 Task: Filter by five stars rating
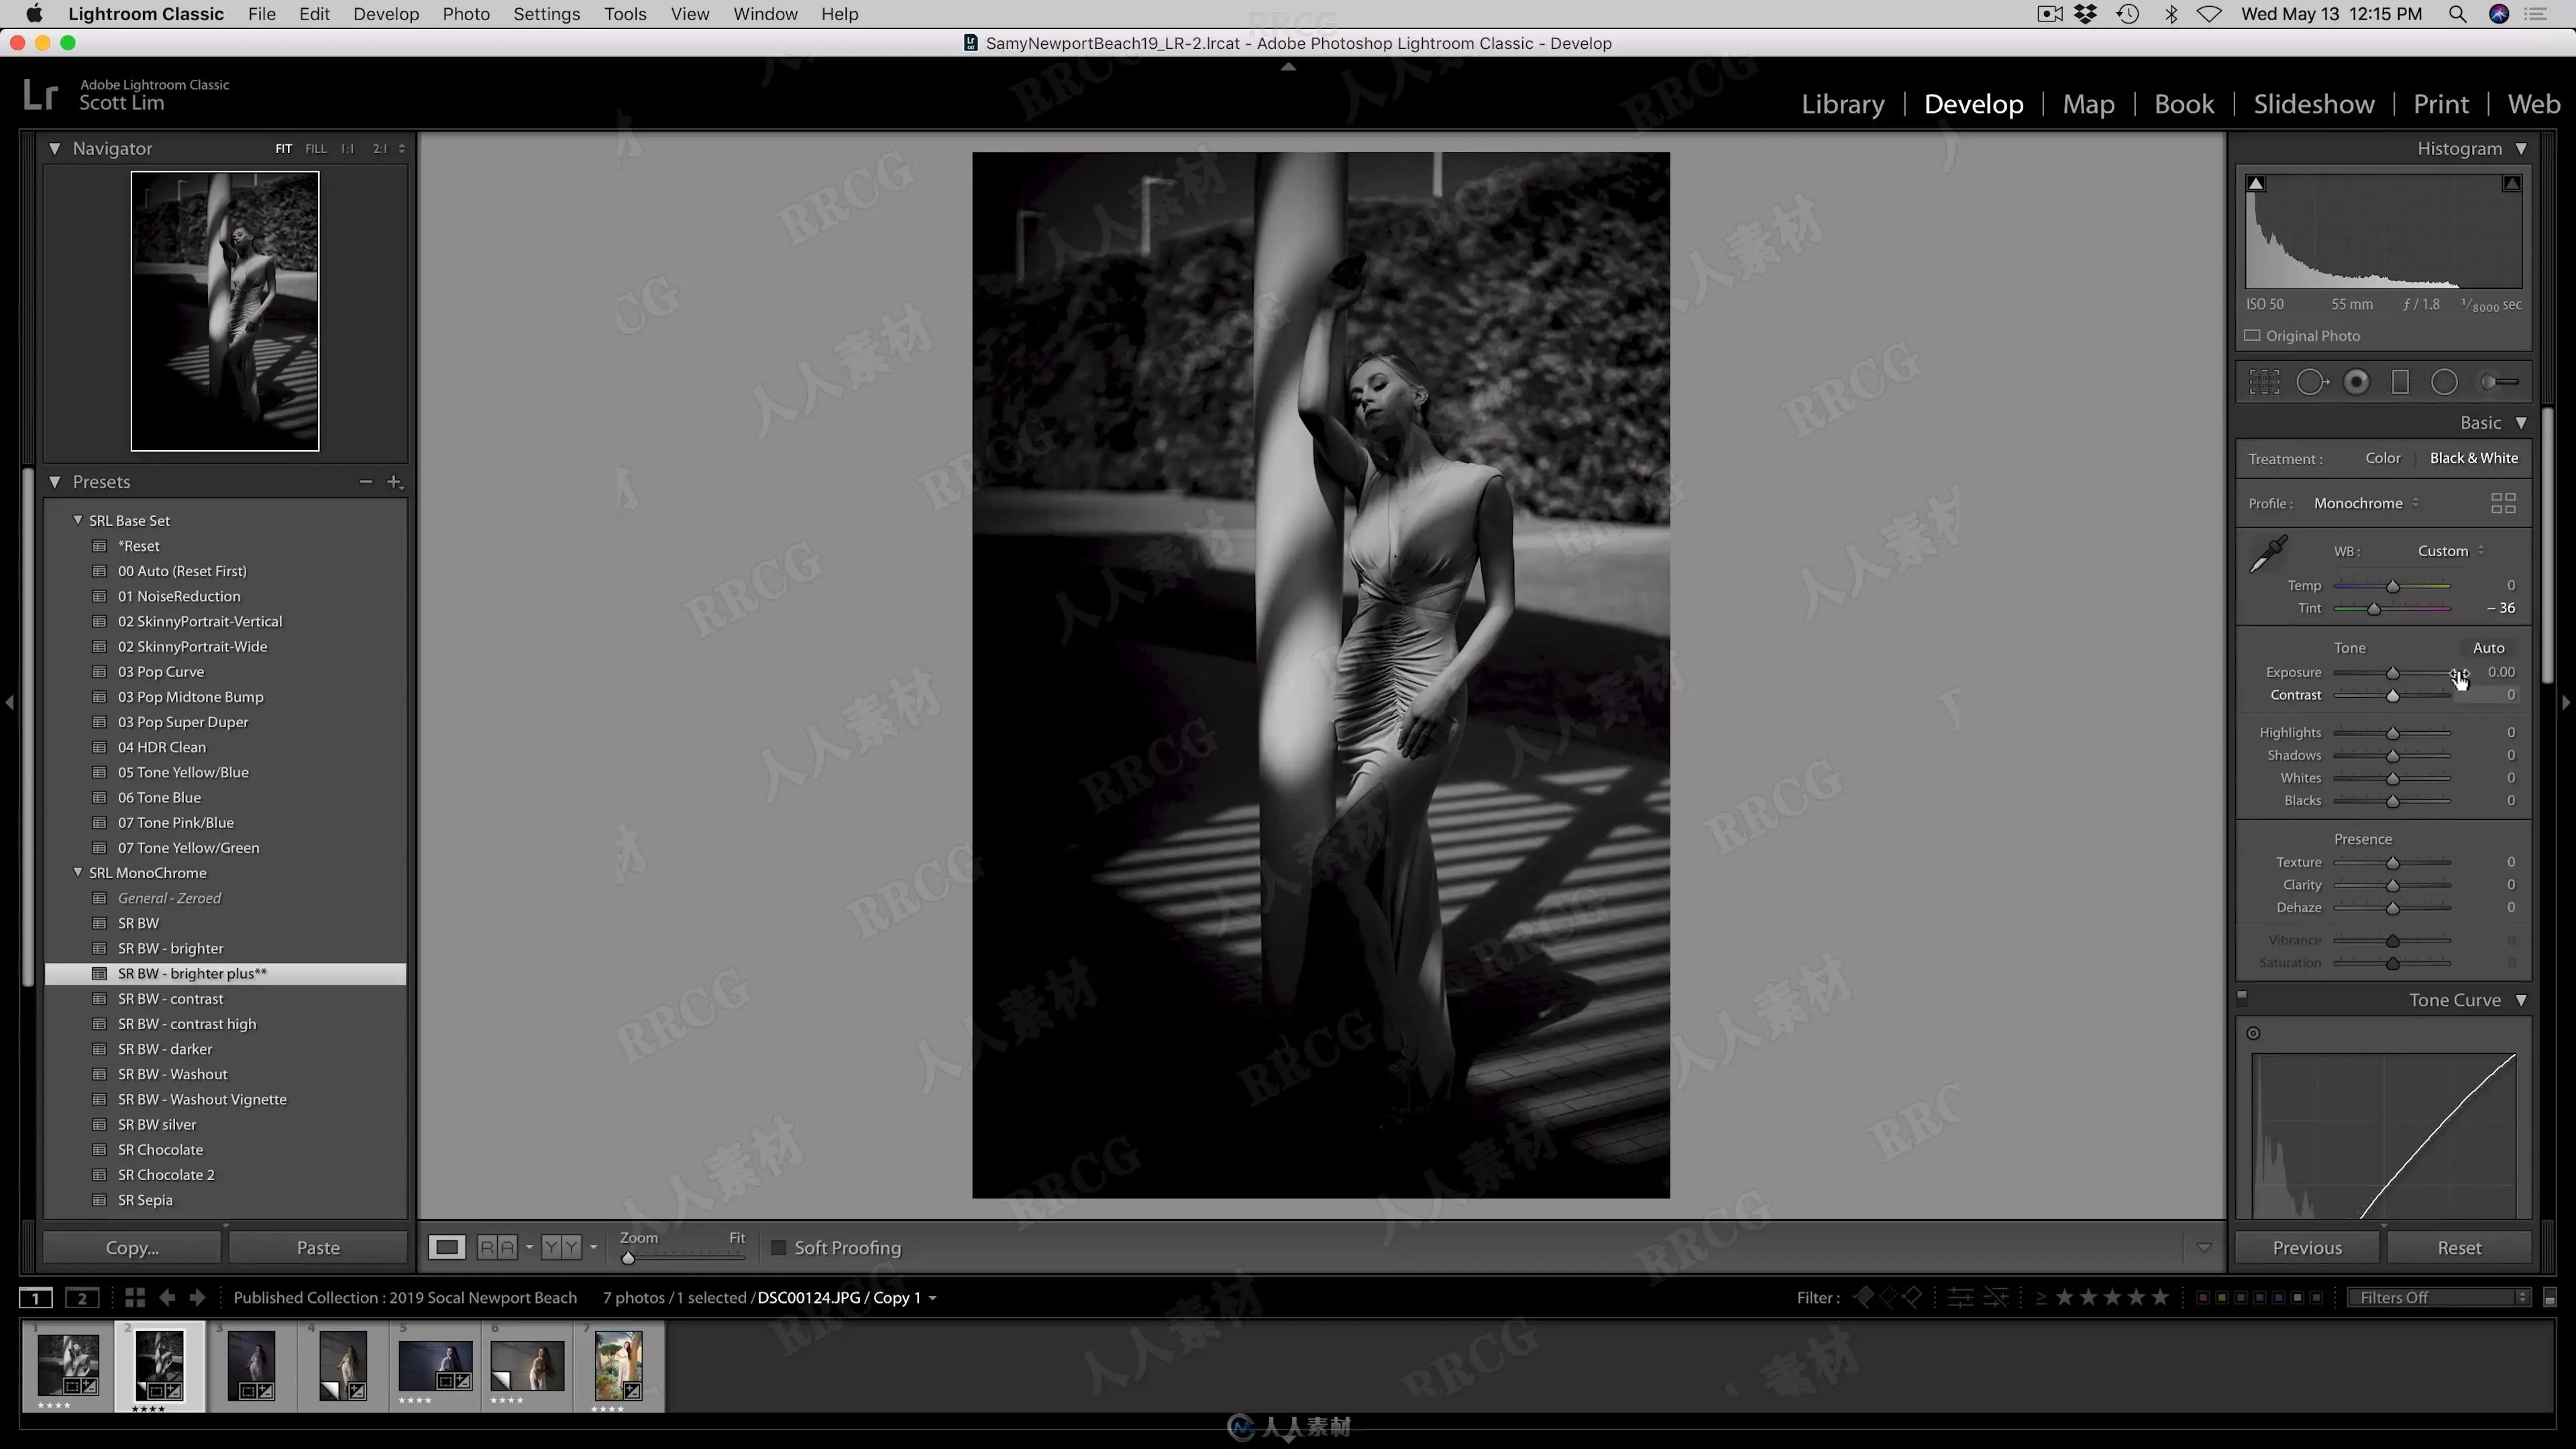[2160, 1298]
